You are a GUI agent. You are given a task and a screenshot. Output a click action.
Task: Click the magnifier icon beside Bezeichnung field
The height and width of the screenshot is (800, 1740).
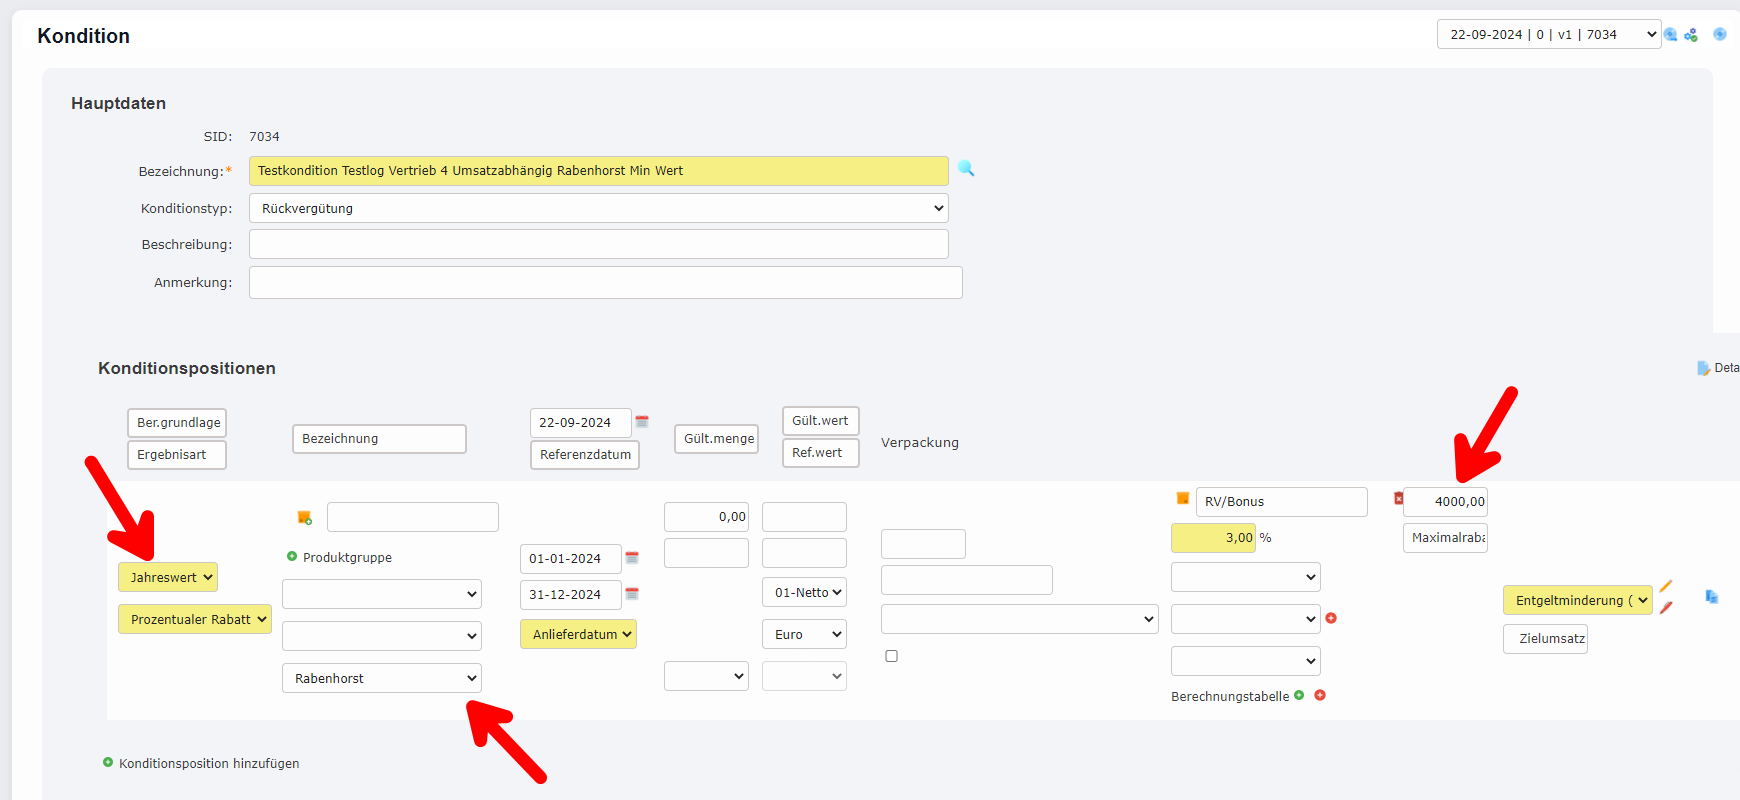coord(965,169)
